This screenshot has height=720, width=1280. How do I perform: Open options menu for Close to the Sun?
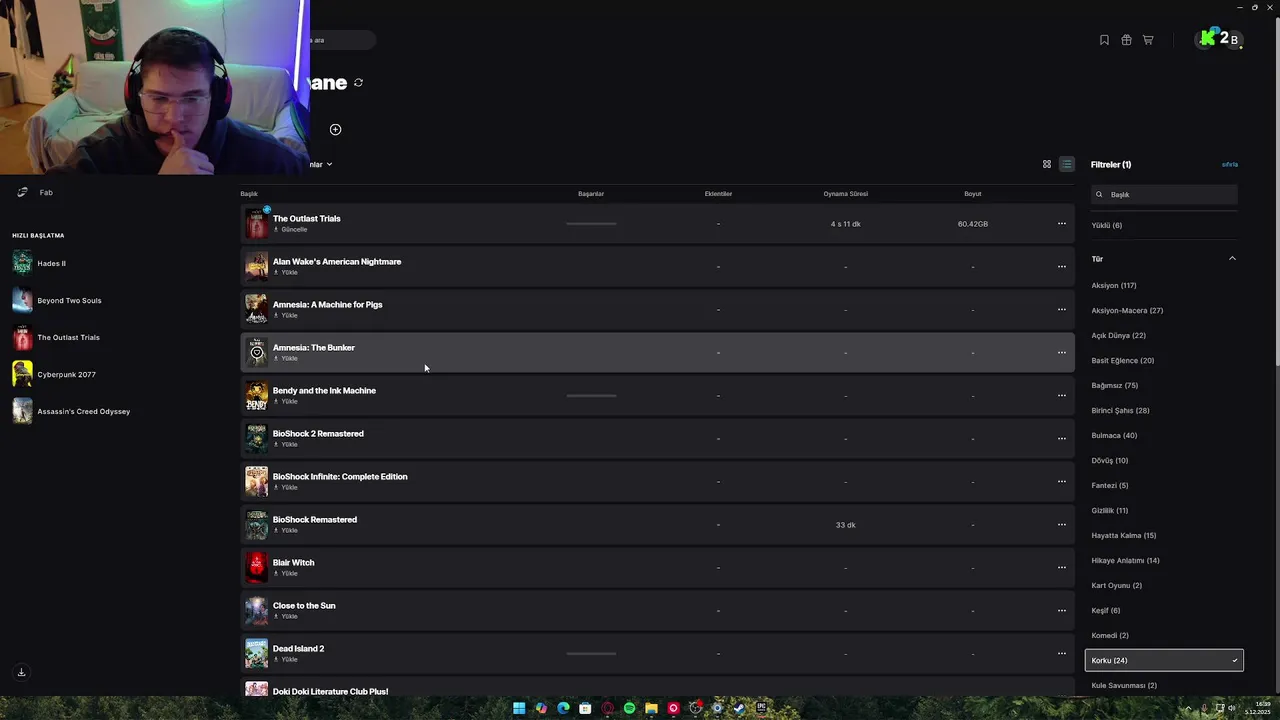click(x=1062, y=611)
